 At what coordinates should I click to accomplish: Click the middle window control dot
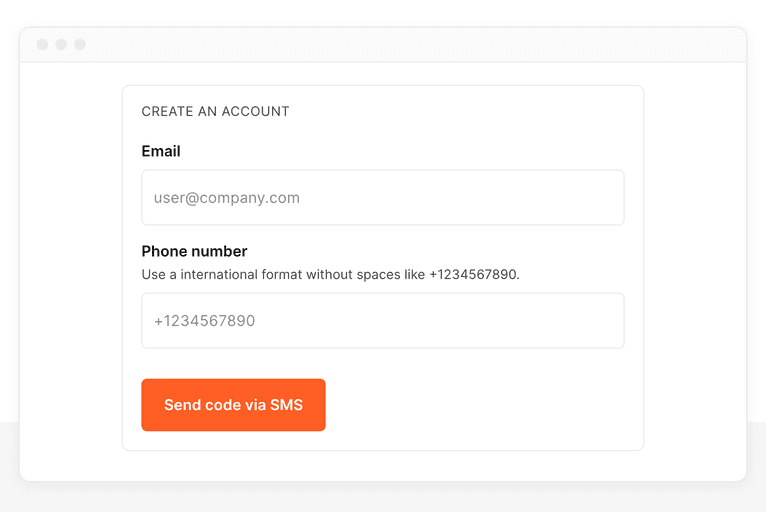[x=61, y=45]
